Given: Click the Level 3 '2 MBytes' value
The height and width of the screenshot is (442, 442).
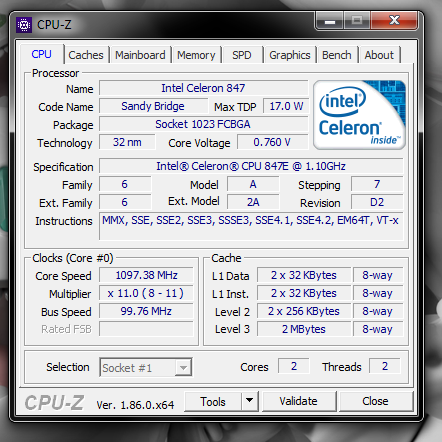Looking at the screenshot, I should [x=304, y=329].
